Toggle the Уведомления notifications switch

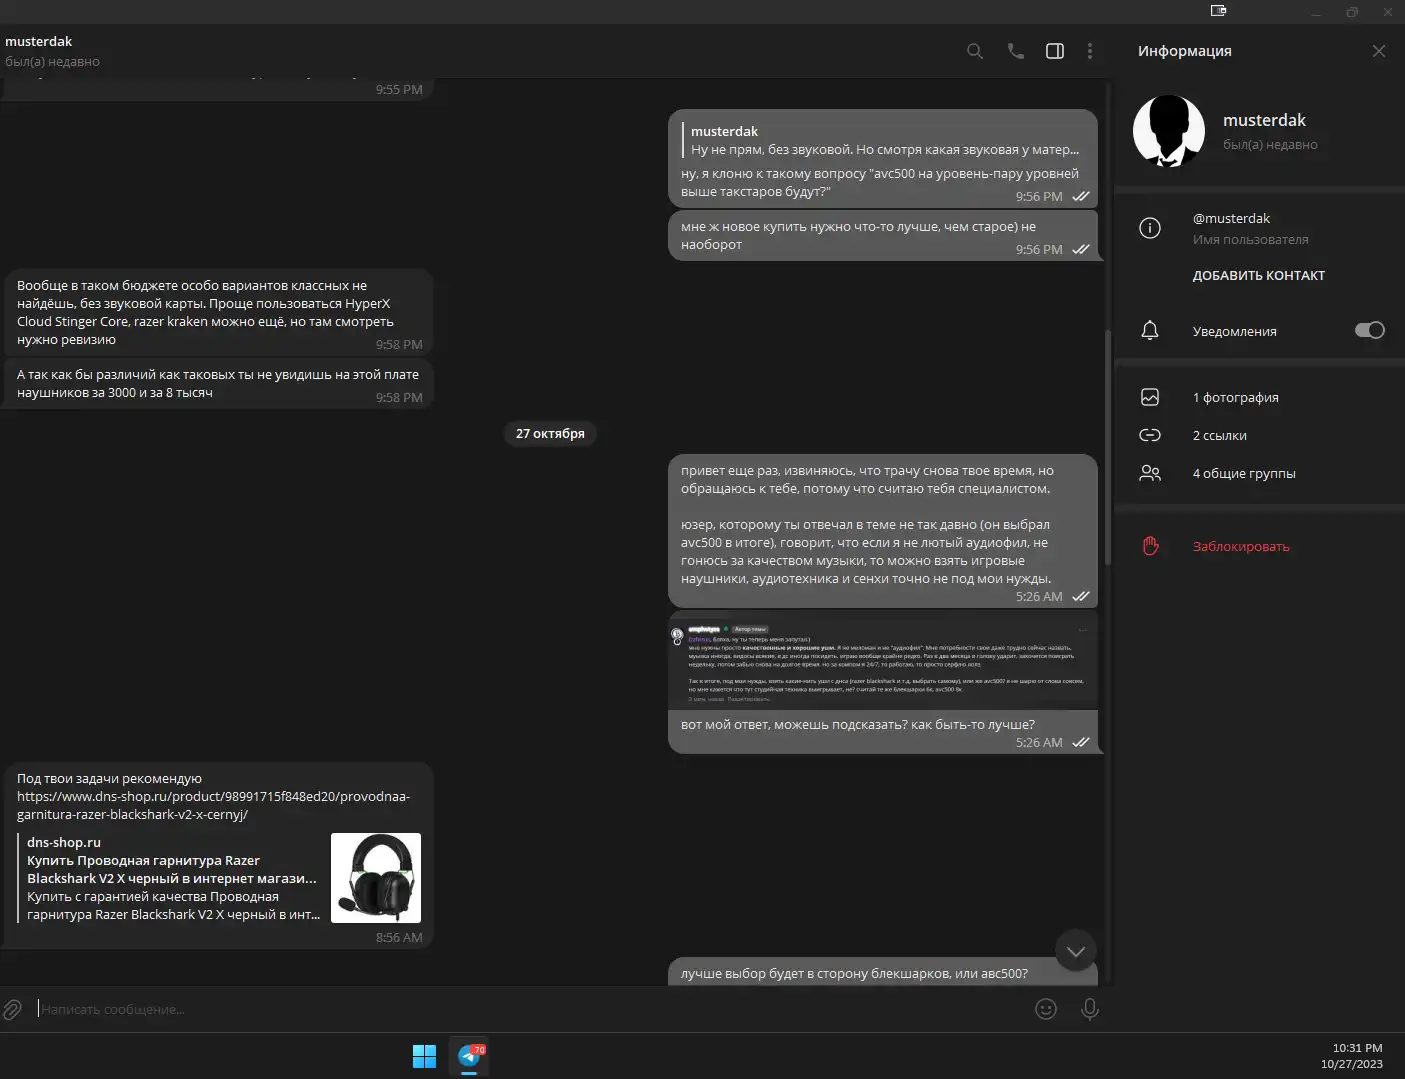pos(1368,331)
